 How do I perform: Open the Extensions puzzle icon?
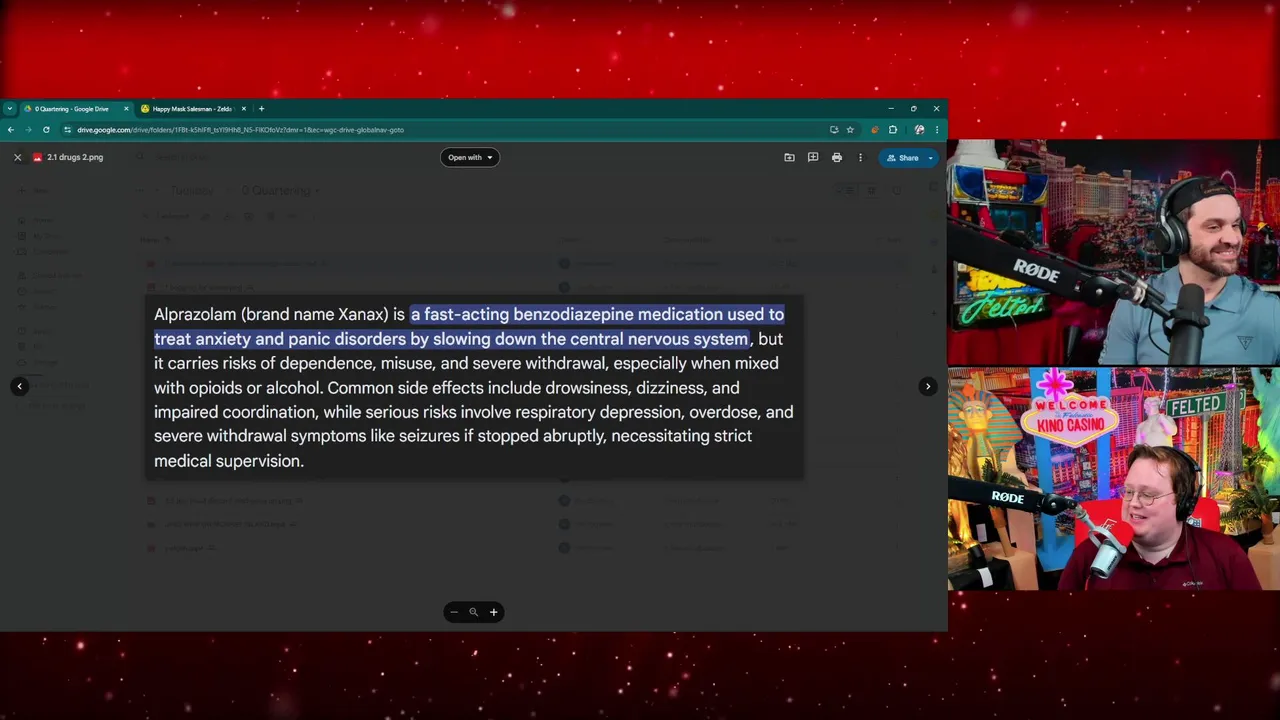coord(893,129)
